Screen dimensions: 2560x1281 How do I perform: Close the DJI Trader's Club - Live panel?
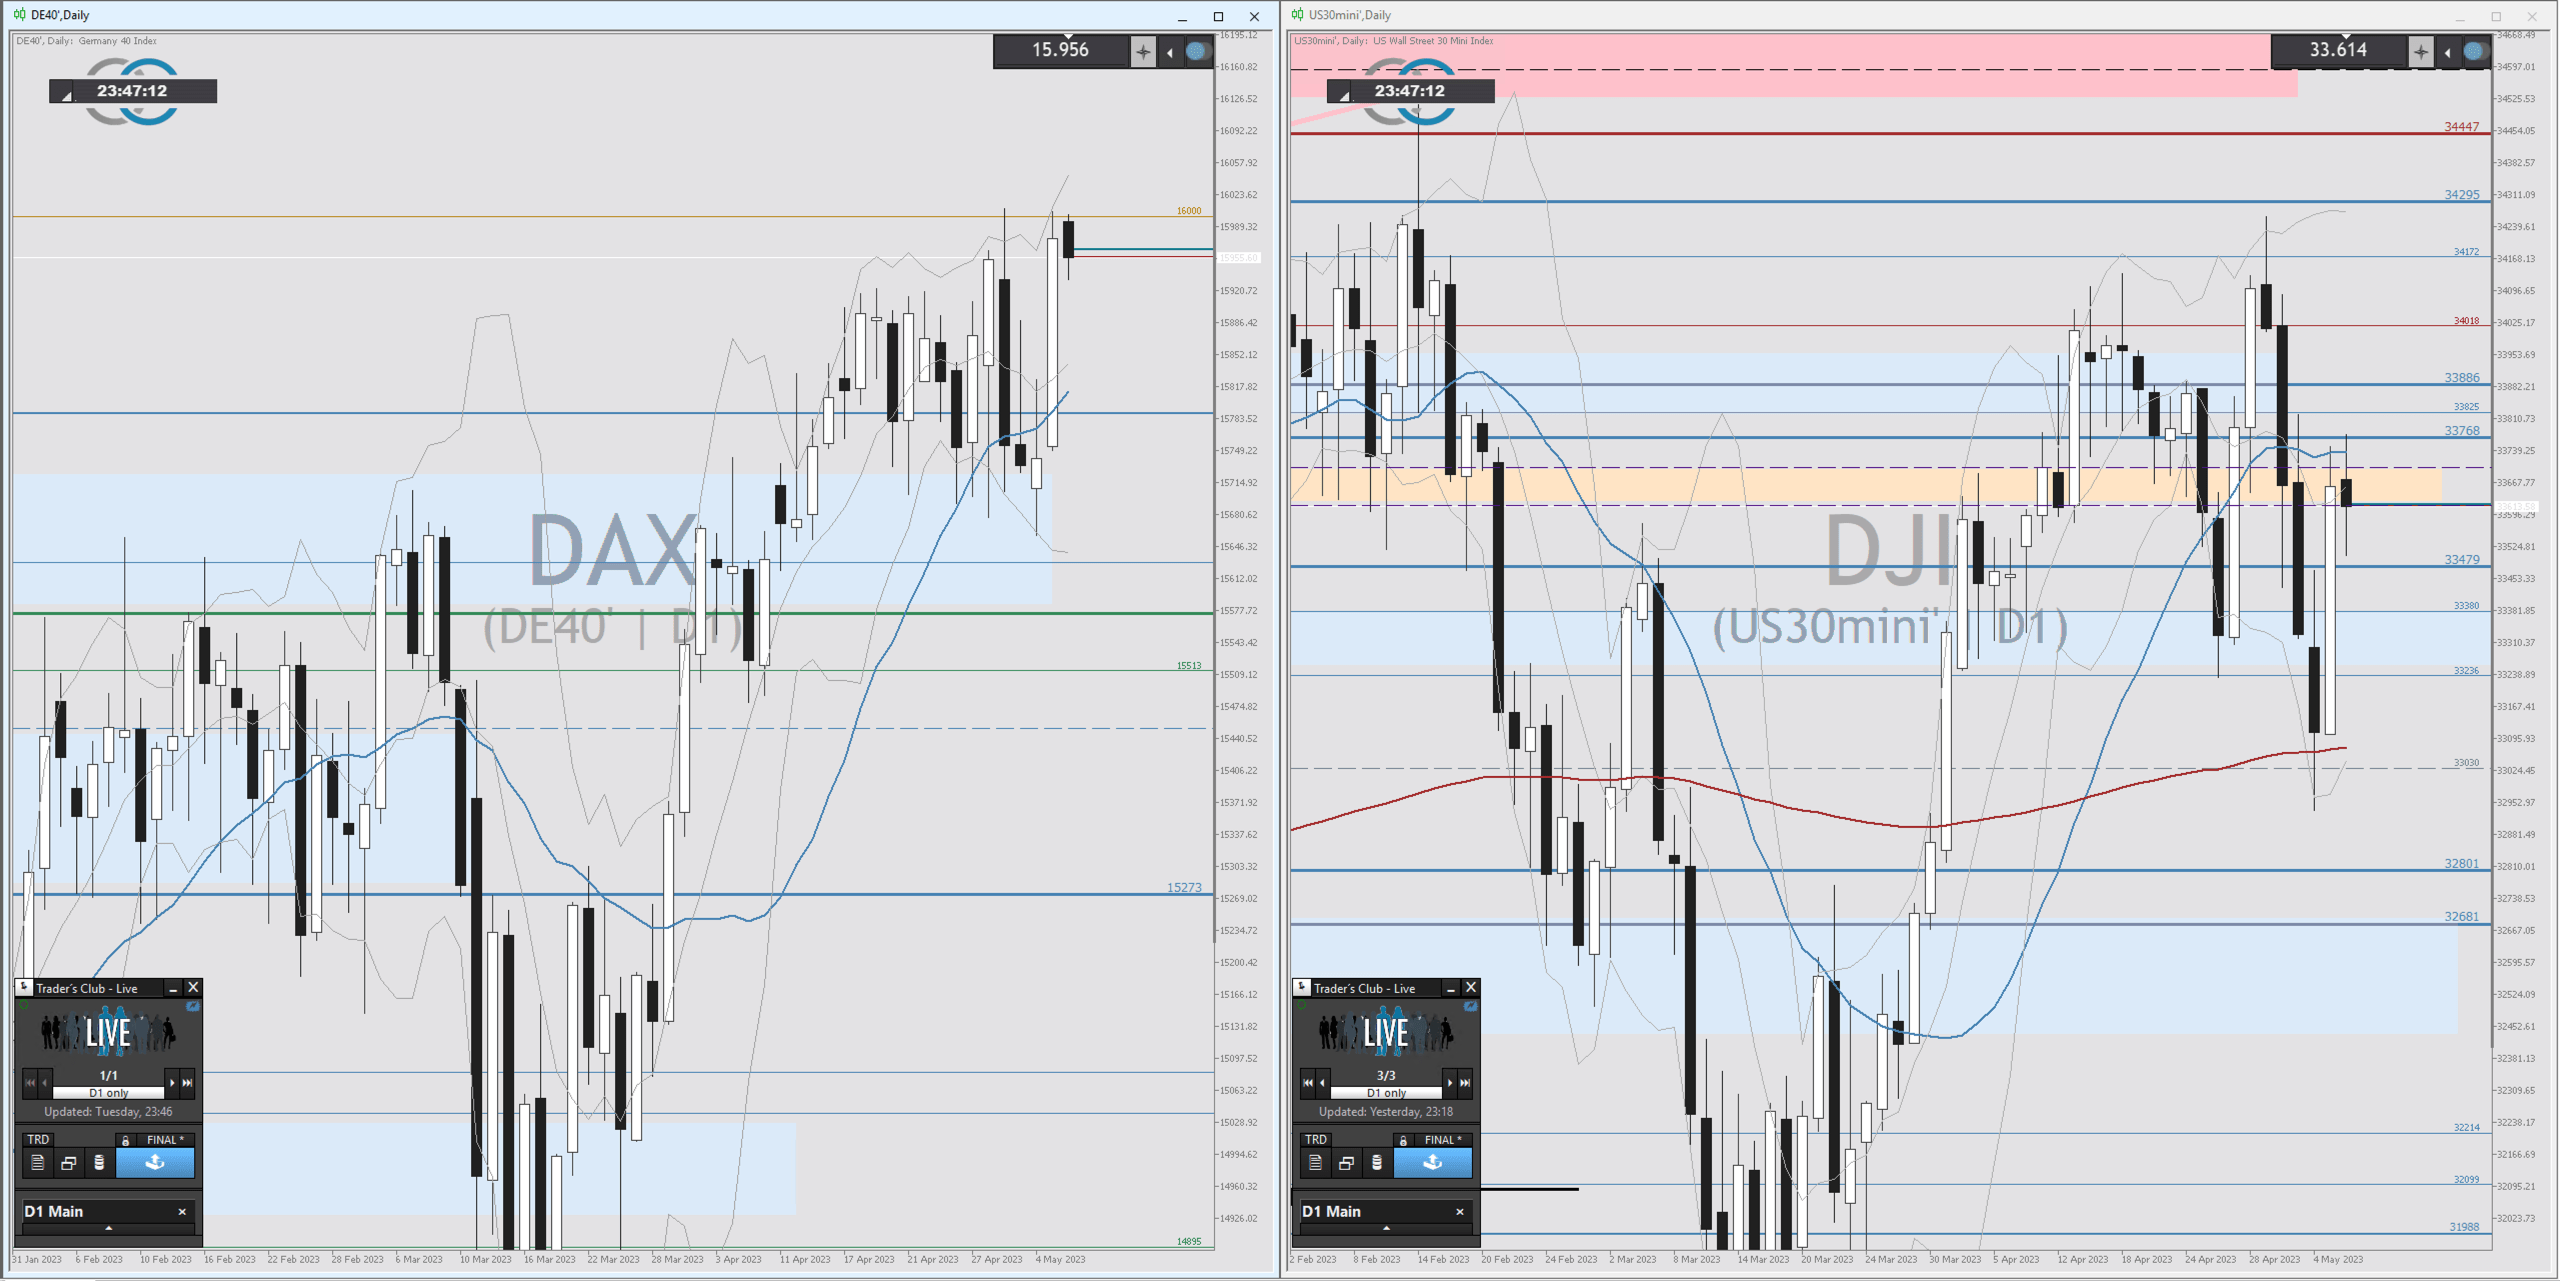(1471, 988)
